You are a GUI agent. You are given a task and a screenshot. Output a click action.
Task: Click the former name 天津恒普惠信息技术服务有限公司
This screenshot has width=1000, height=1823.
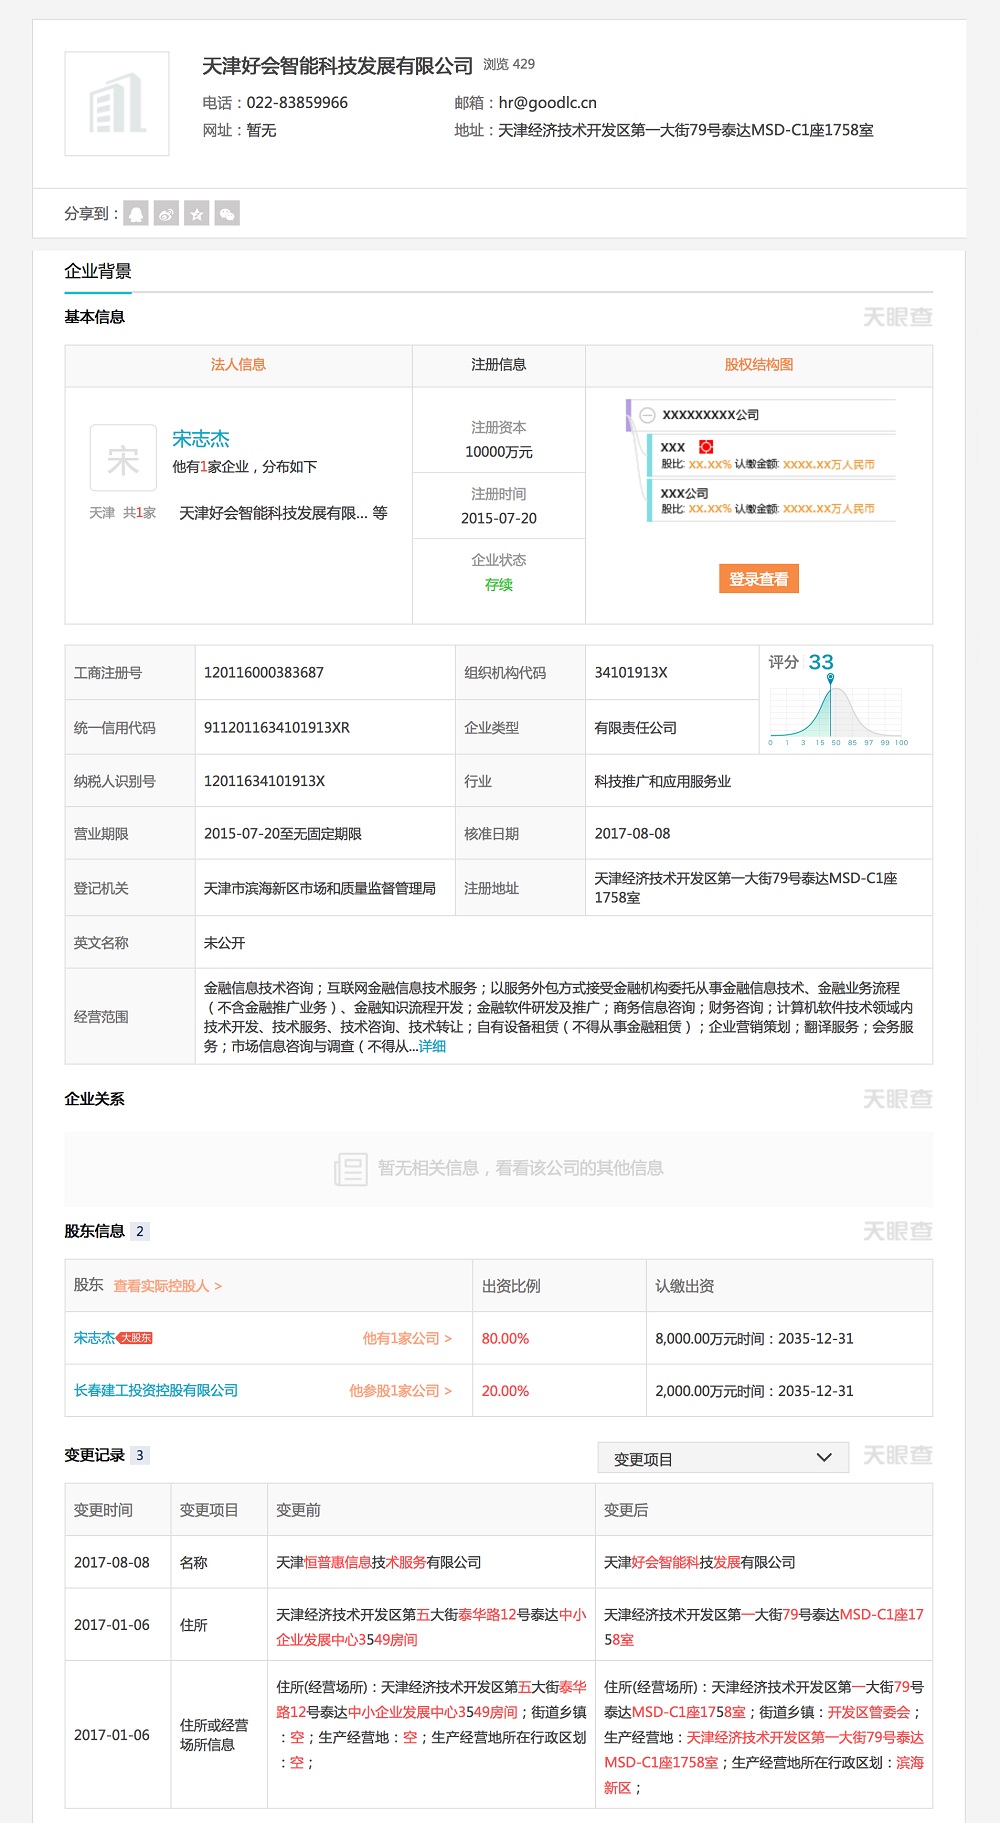pos(379,1562)
